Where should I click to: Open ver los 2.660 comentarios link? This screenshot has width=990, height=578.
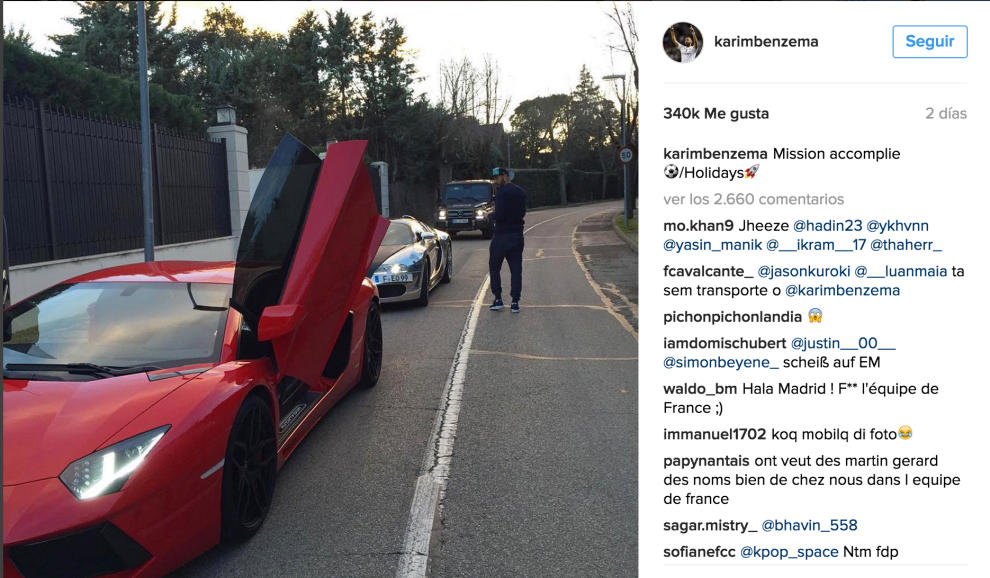[x=753, y=199]
